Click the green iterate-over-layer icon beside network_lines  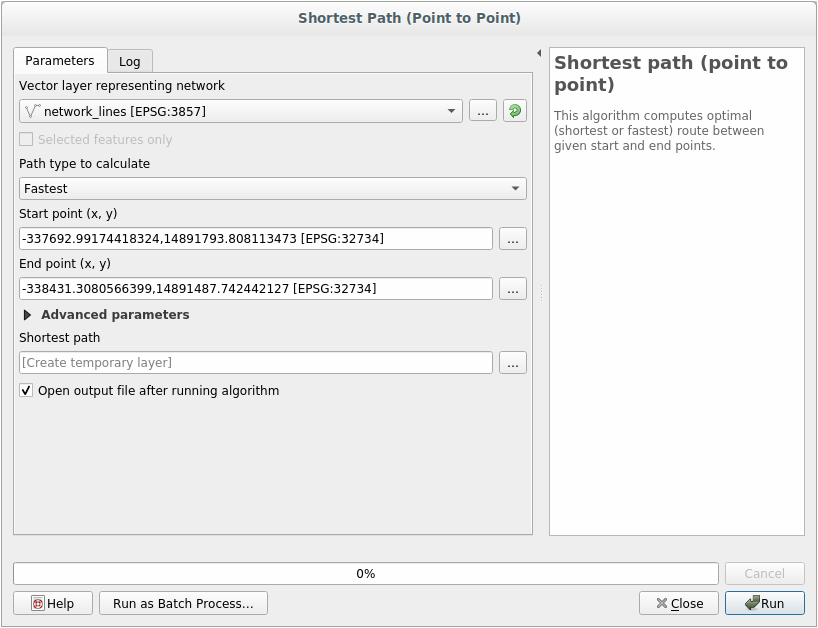(x=514, y=110)
